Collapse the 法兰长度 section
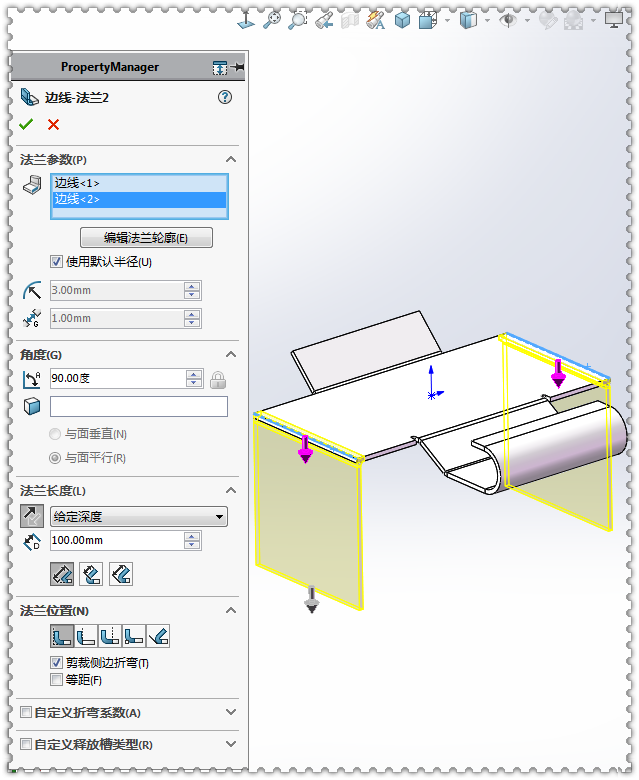The width and height of the screenshot is (639, 780). tap(231, 490)
